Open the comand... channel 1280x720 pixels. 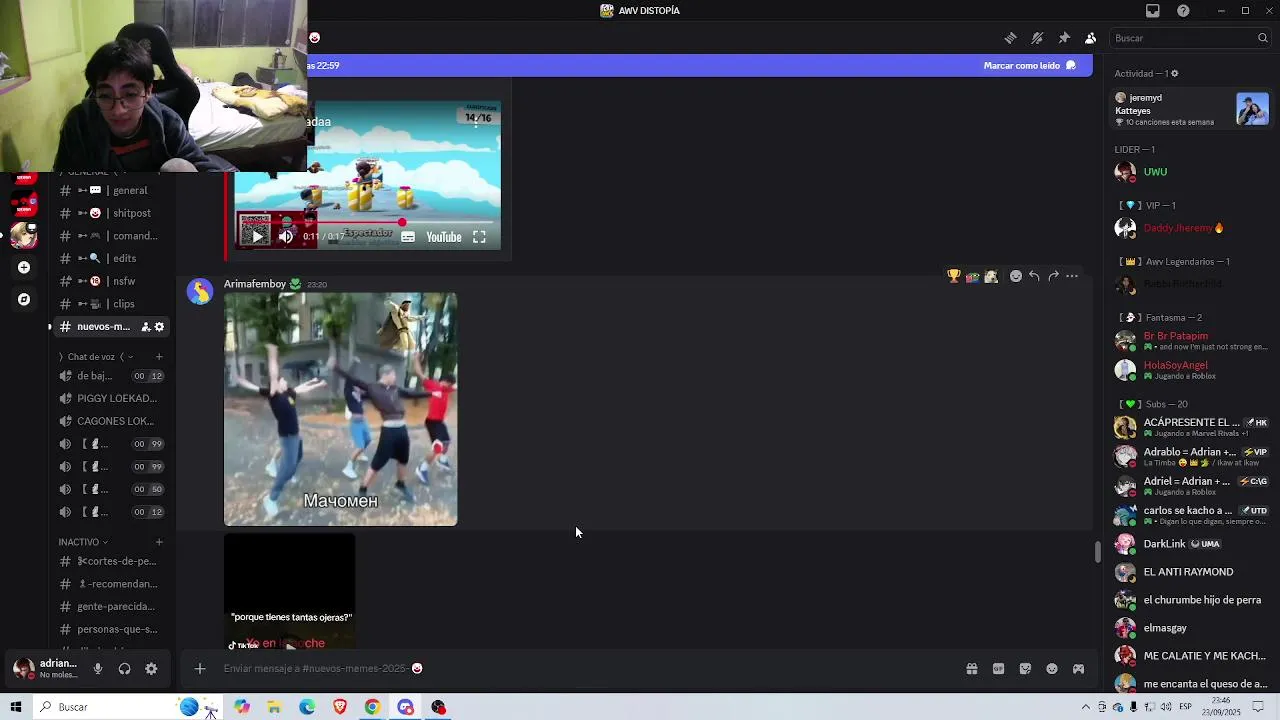coord(112,236)
